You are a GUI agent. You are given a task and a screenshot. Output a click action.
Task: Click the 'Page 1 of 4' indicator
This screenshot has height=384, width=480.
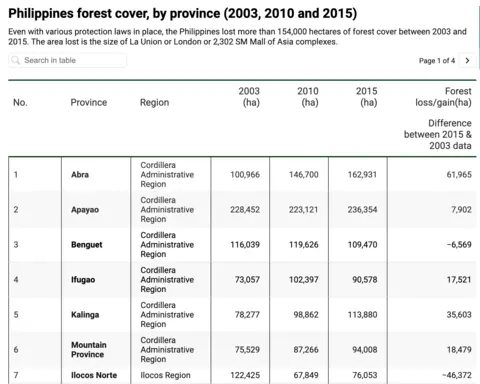pyautogui.click(x=437, y=61)
